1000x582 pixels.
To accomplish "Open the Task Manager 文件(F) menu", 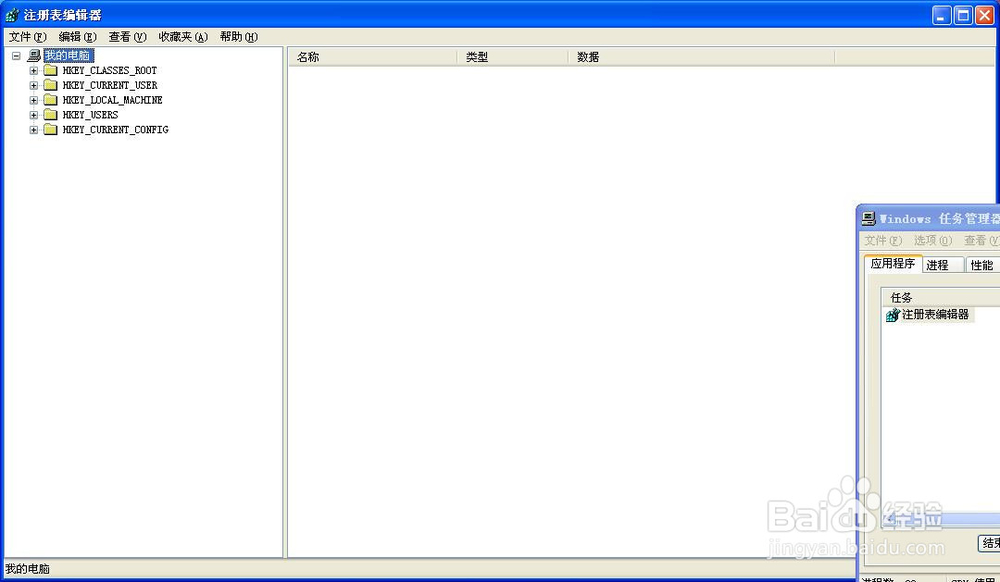I will [x=883, y=240].
